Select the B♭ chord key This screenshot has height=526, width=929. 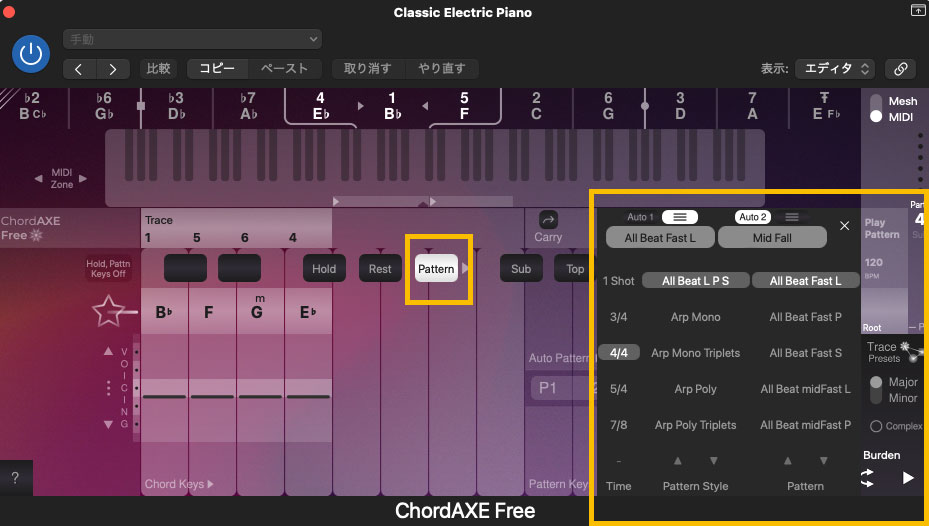(164, 312)
